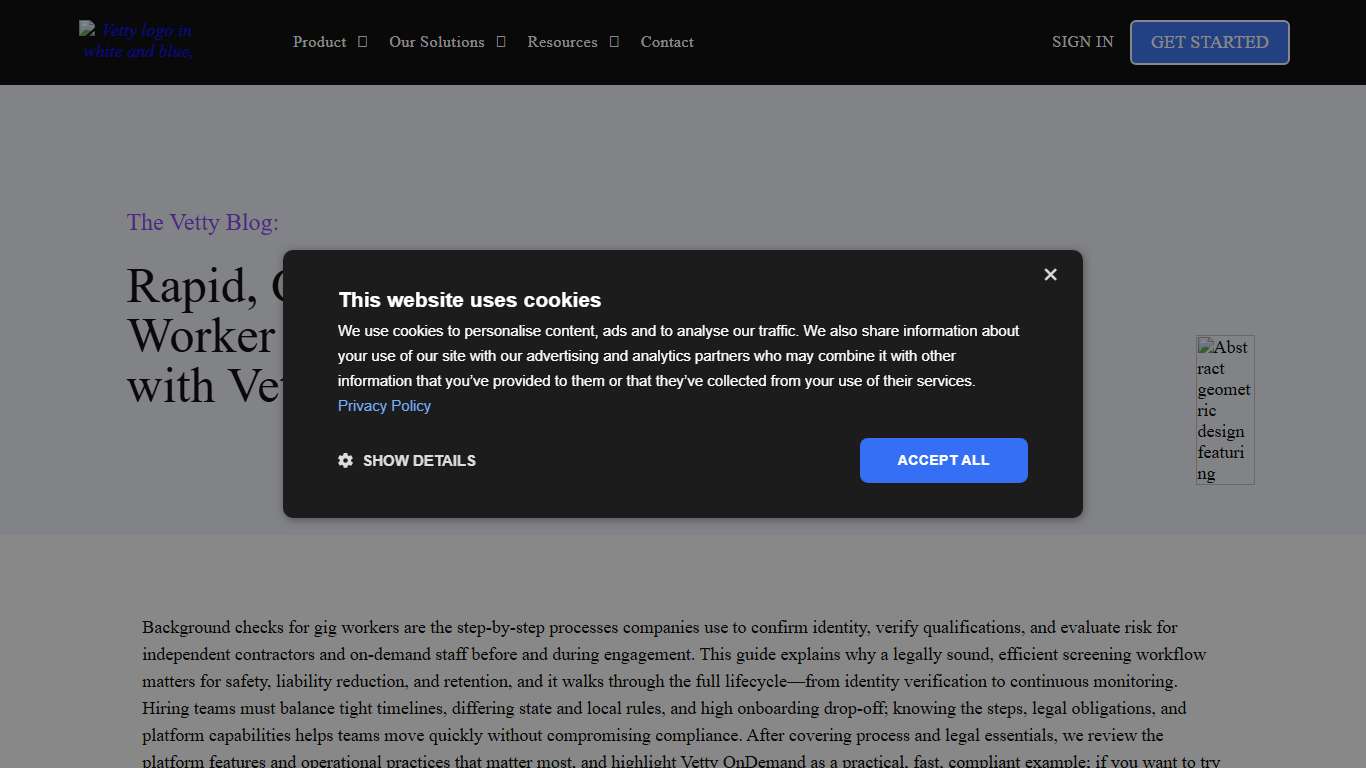
Task: Open the Privacy Policy link
Action: pos(384,406)
